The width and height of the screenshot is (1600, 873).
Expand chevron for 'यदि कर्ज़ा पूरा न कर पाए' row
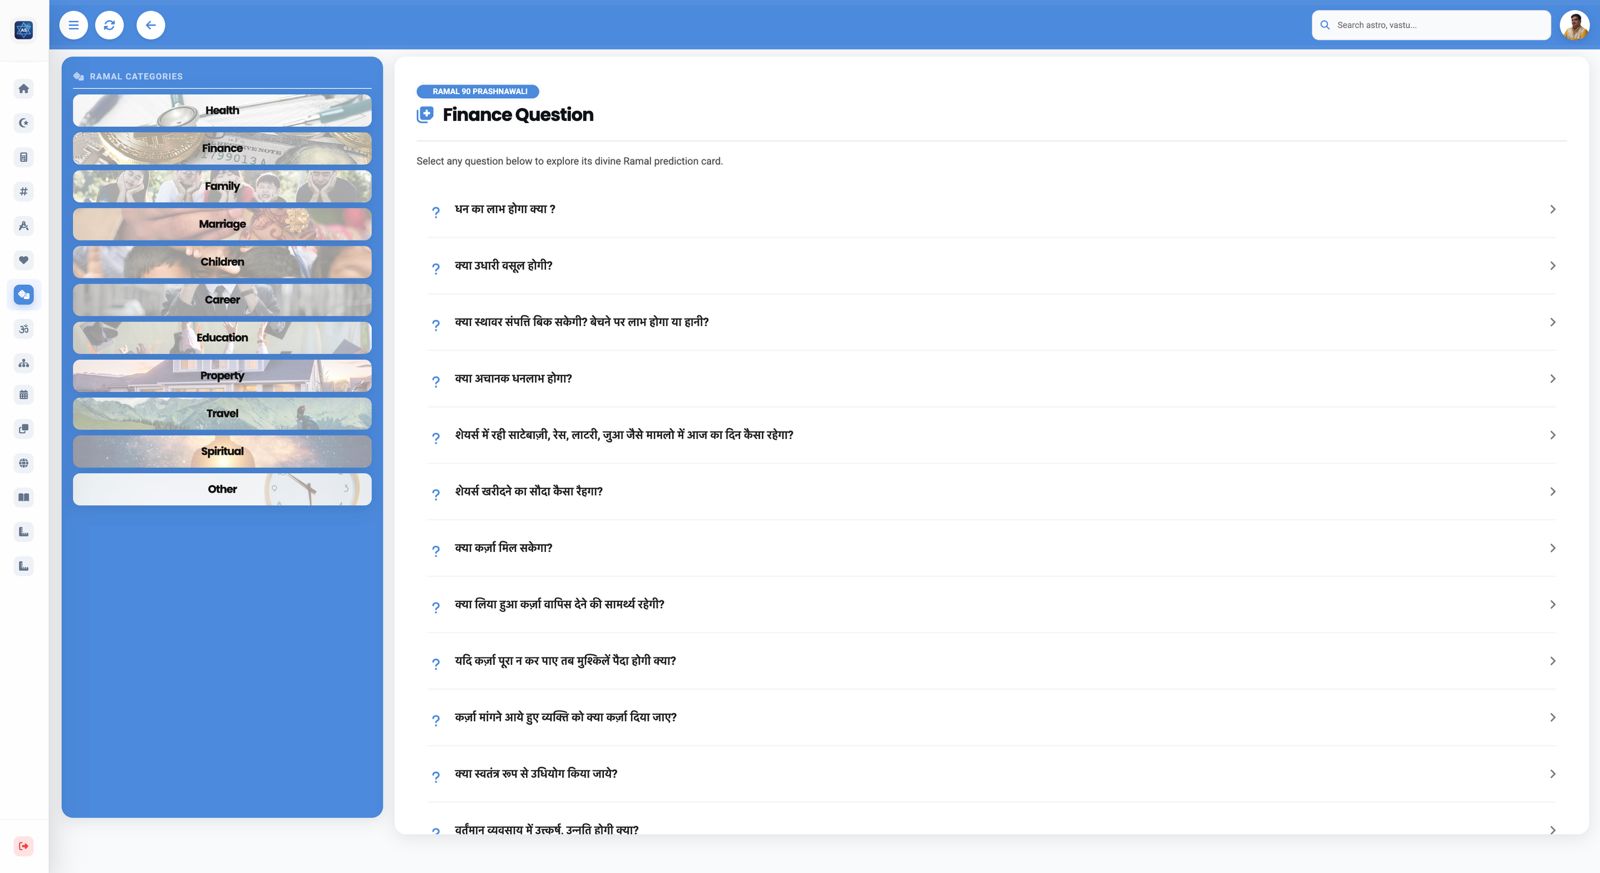click(1552, 661)
